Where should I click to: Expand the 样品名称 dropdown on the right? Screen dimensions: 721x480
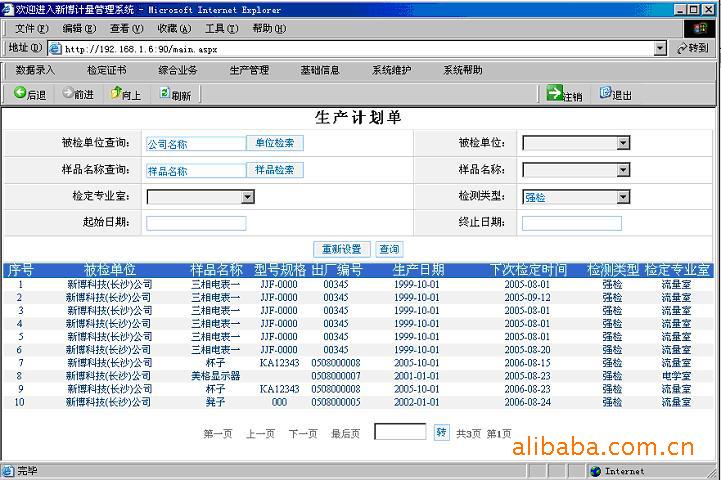(x=622, y=170)
